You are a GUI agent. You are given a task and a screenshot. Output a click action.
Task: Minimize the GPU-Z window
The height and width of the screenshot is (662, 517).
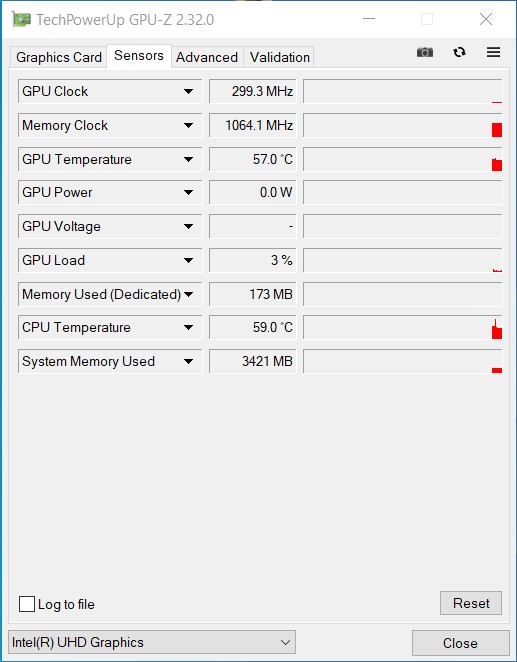click(x=369, y=19)
